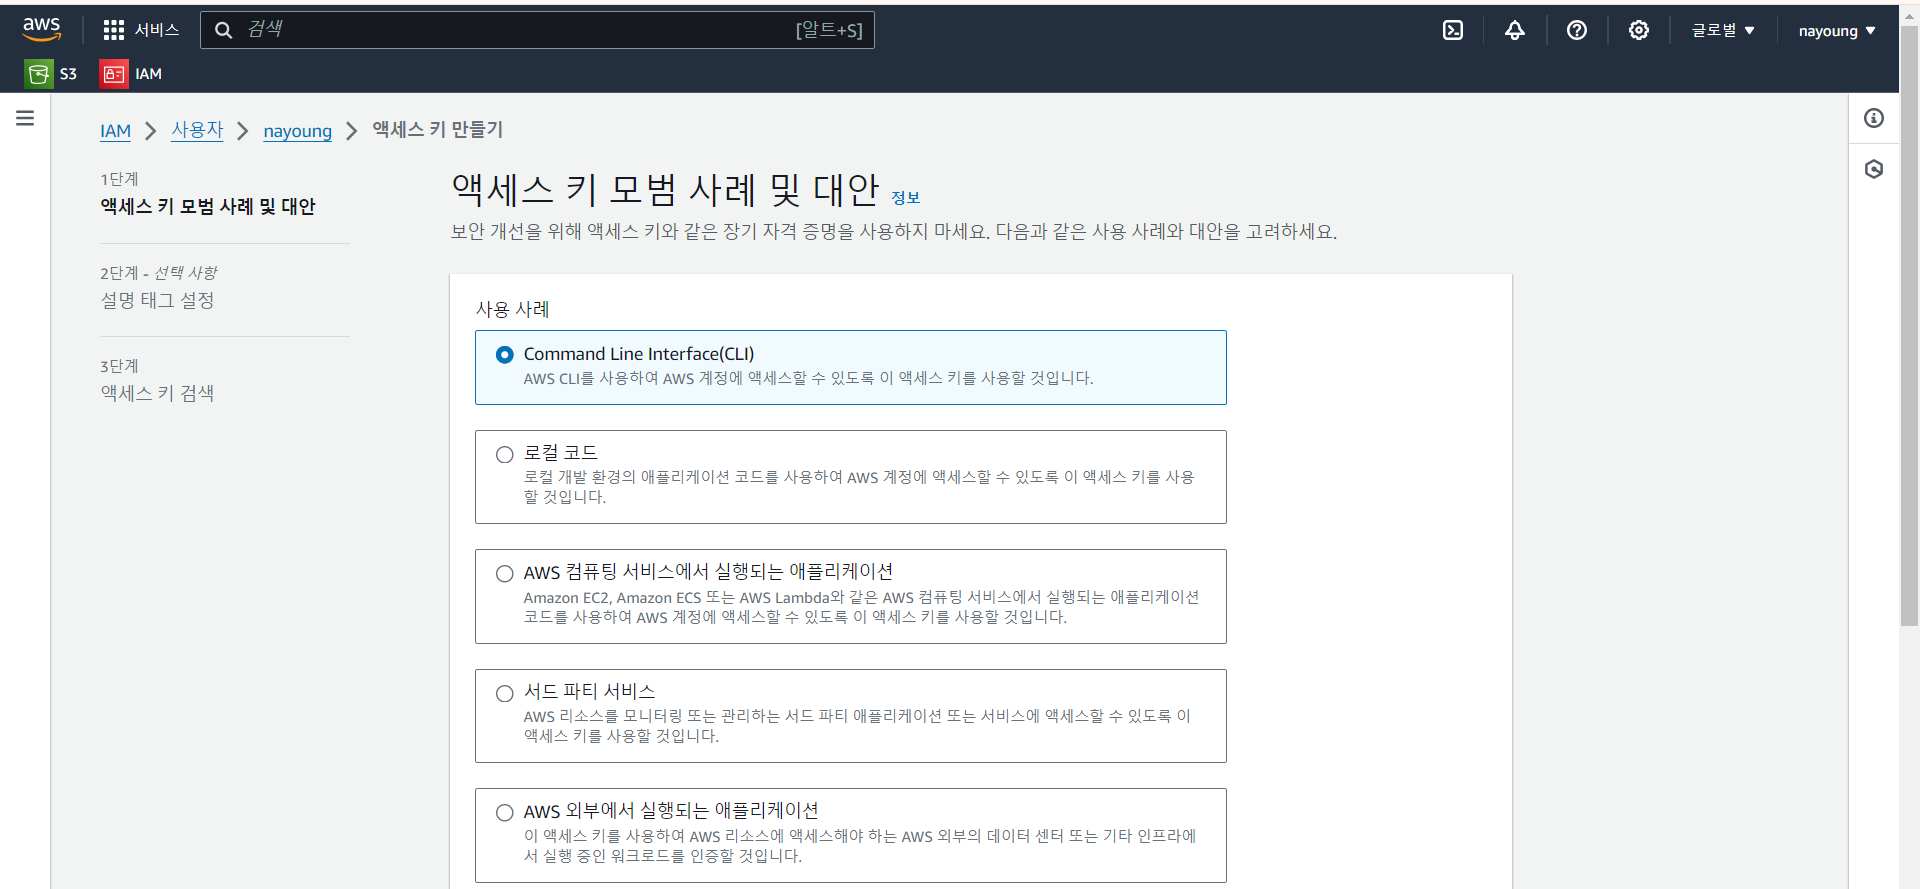Click the IAM service shortcut icon

(x=114, y=74)
